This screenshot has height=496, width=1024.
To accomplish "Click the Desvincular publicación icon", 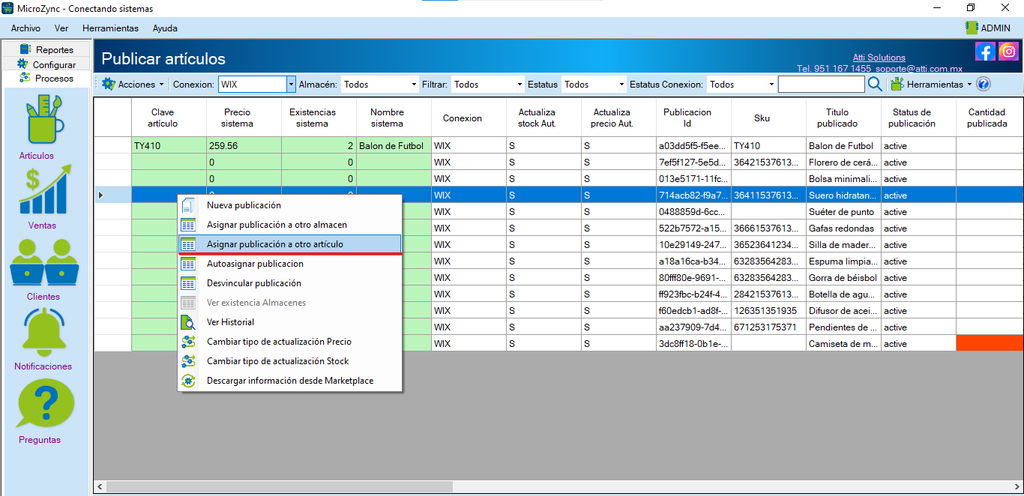I will (188, 283).
